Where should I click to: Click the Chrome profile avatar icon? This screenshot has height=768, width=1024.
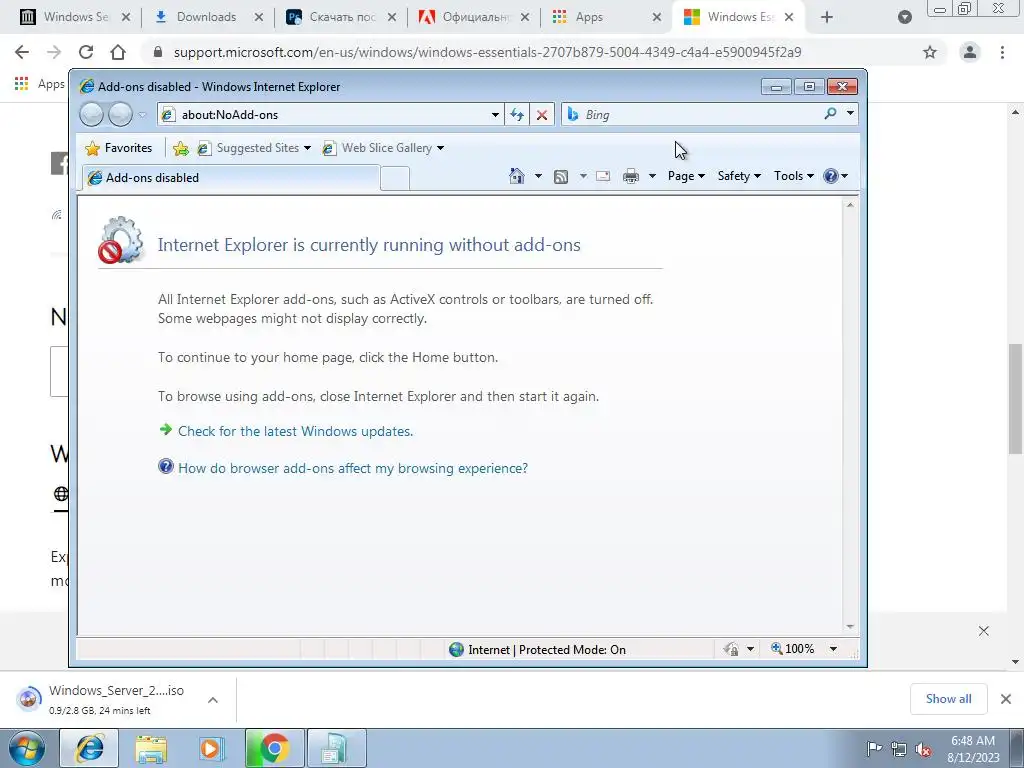[970, 52]
